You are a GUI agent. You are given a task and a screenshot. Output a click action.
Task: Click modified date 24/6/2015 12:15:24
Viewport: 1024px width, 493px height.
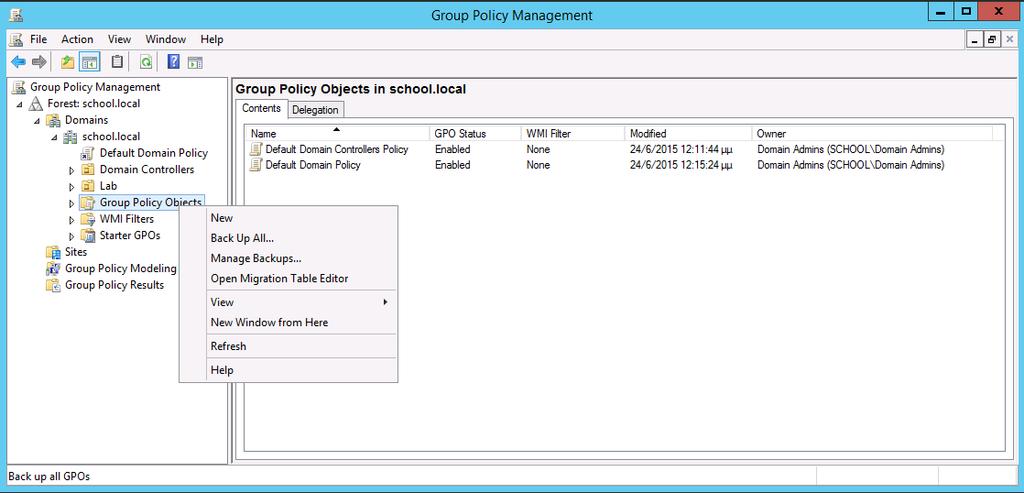[x=680, y=165]
